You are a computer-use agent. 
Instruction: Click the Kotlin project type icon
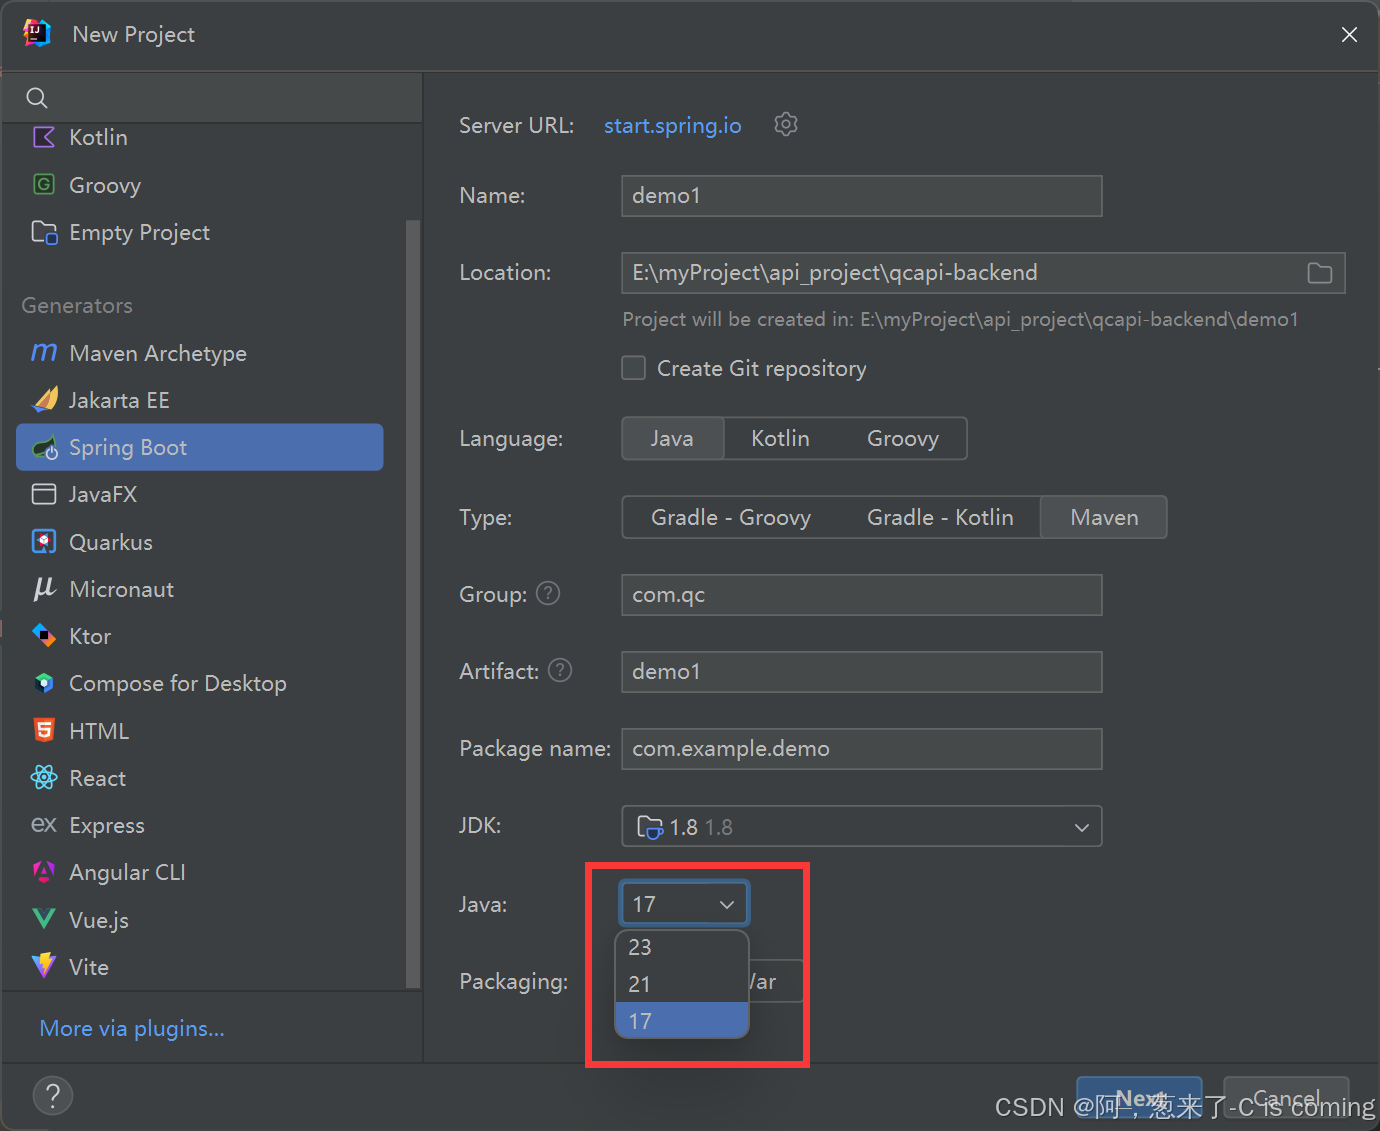pos(44,137)
